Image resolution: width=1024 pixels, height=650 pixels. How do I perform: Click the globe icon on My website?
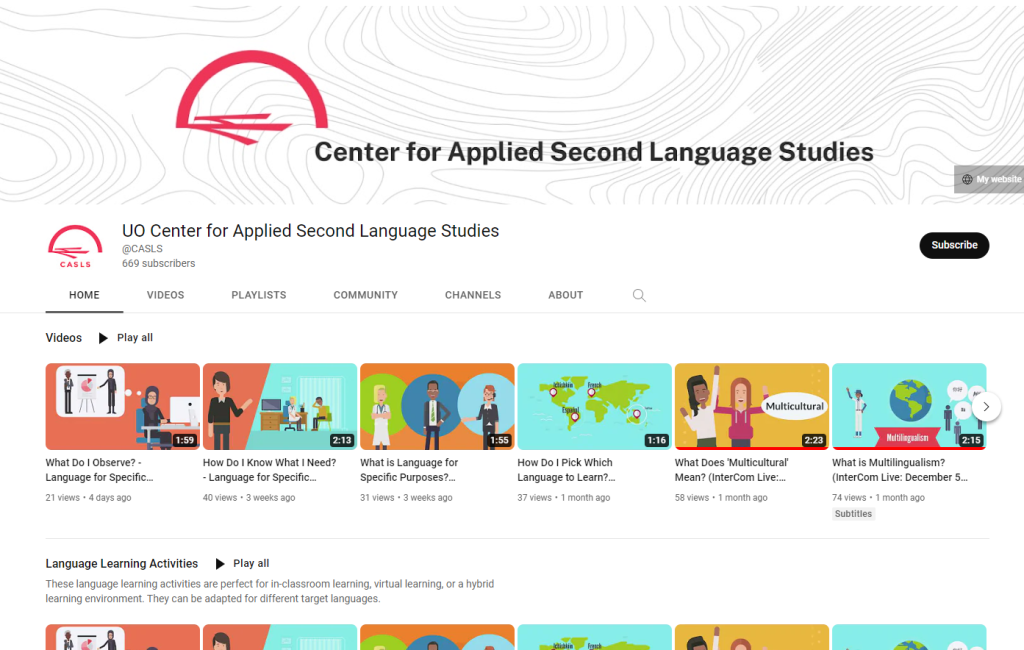pyautogui.click(x=967, y=179)
